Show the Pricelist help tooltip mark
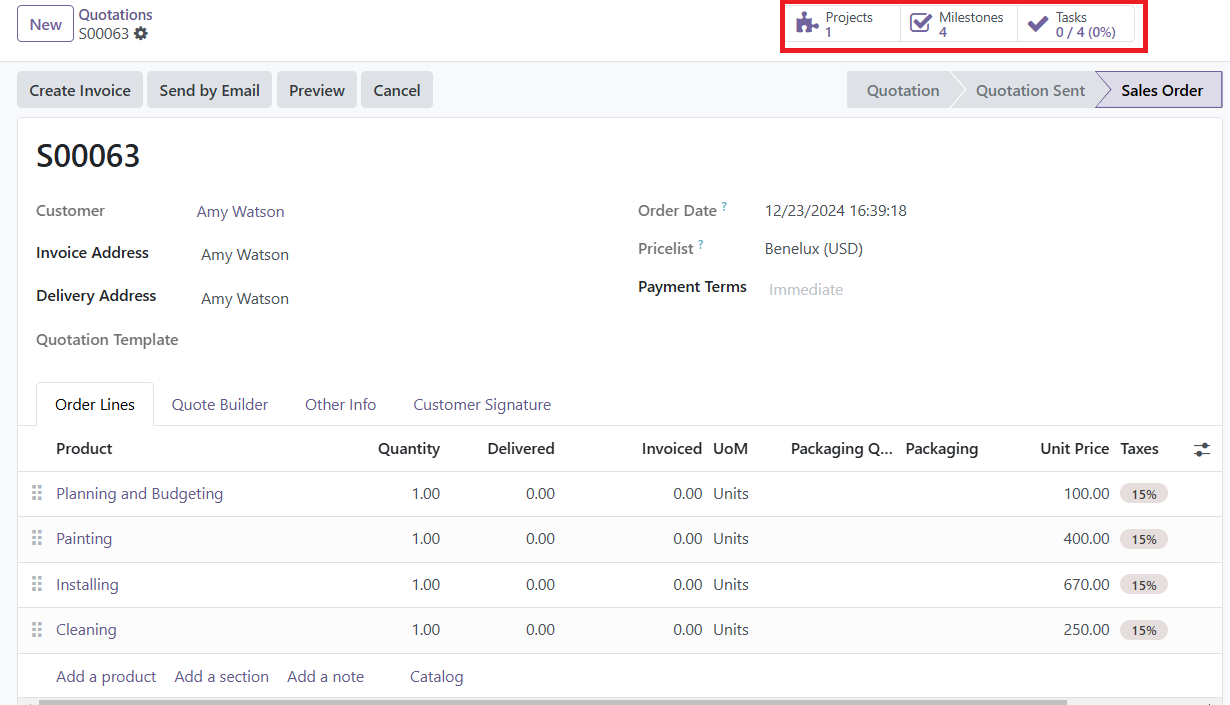 [x=701, y=244]
